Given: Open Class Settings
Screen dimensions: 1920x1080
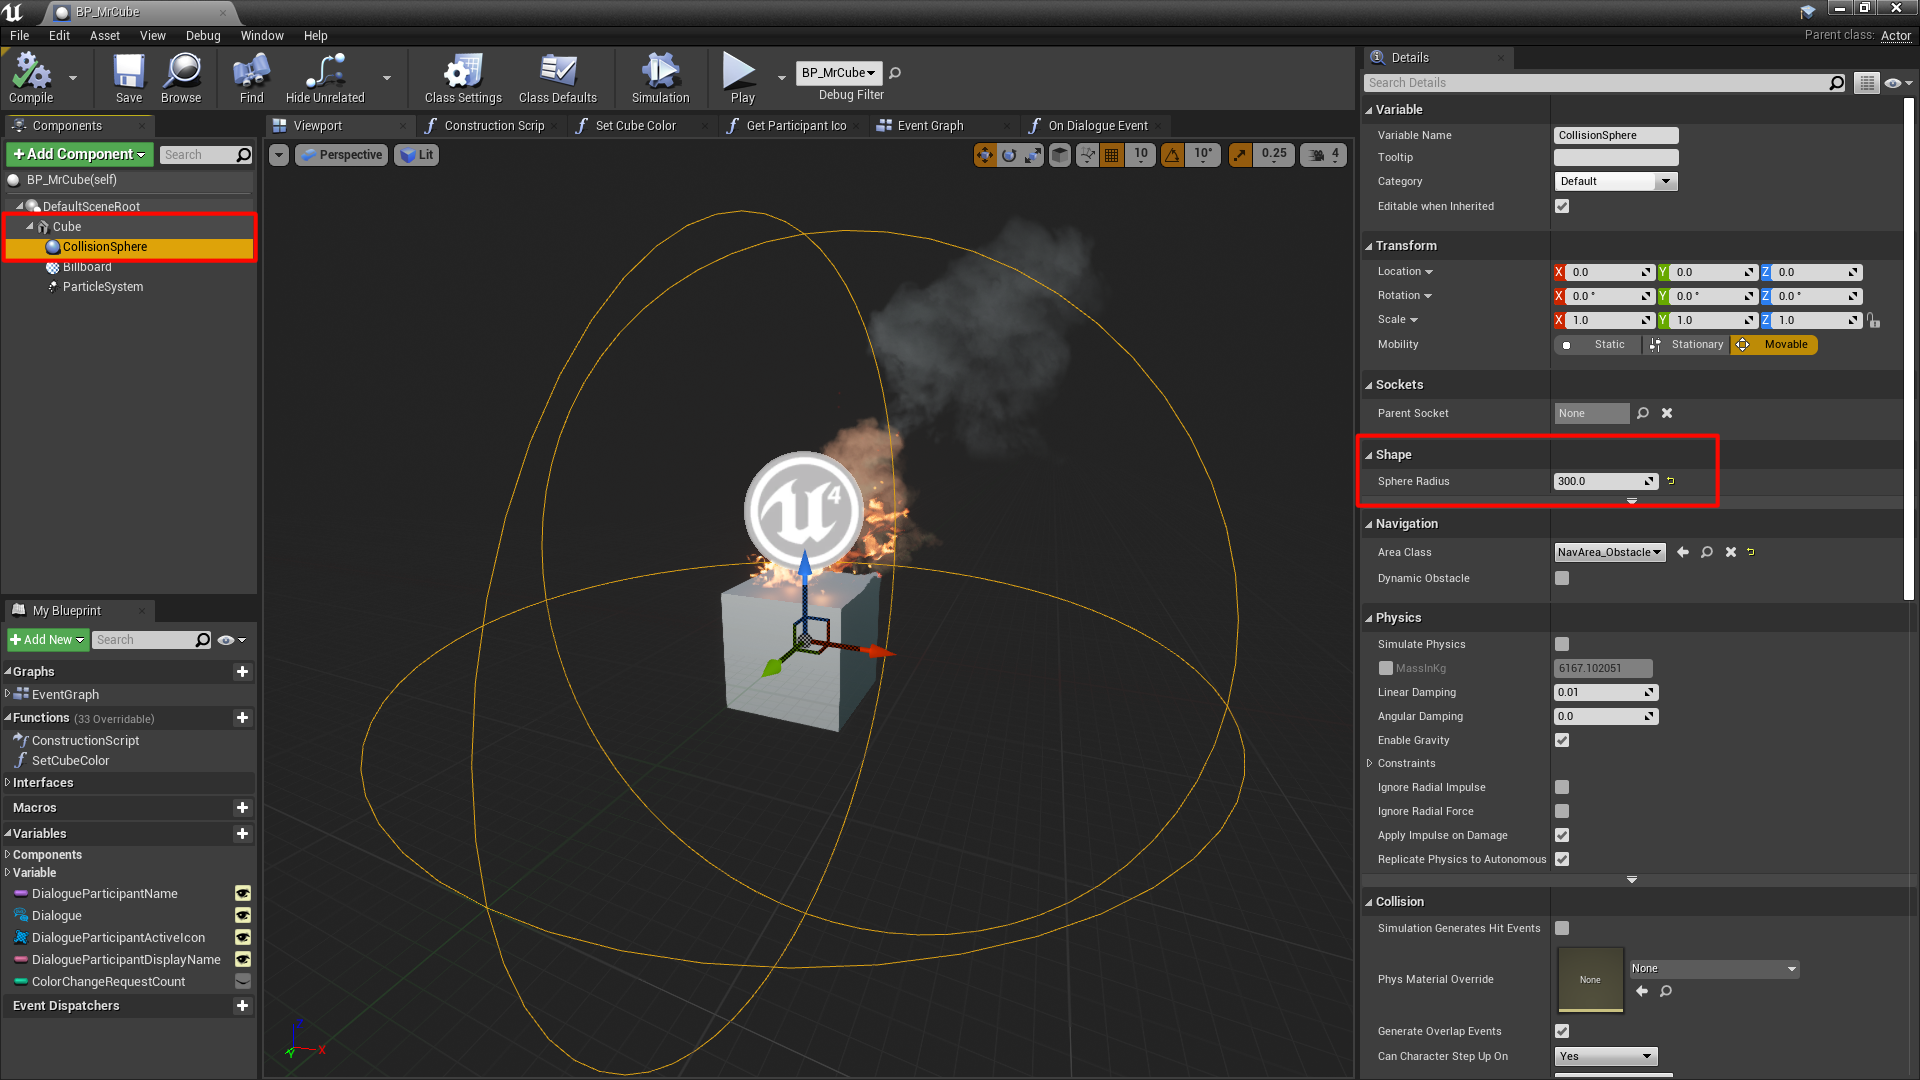Looking at the screenshot, I should tap(463, 78).
